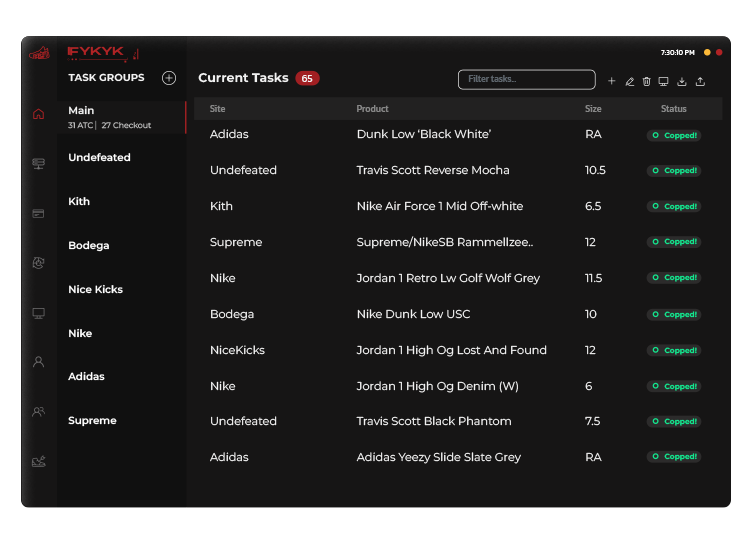Viewport: 750px width, 546px height.
Task: Click Copped! status on Travis Scott Reverse Mocha
Action: click(674, 171)
